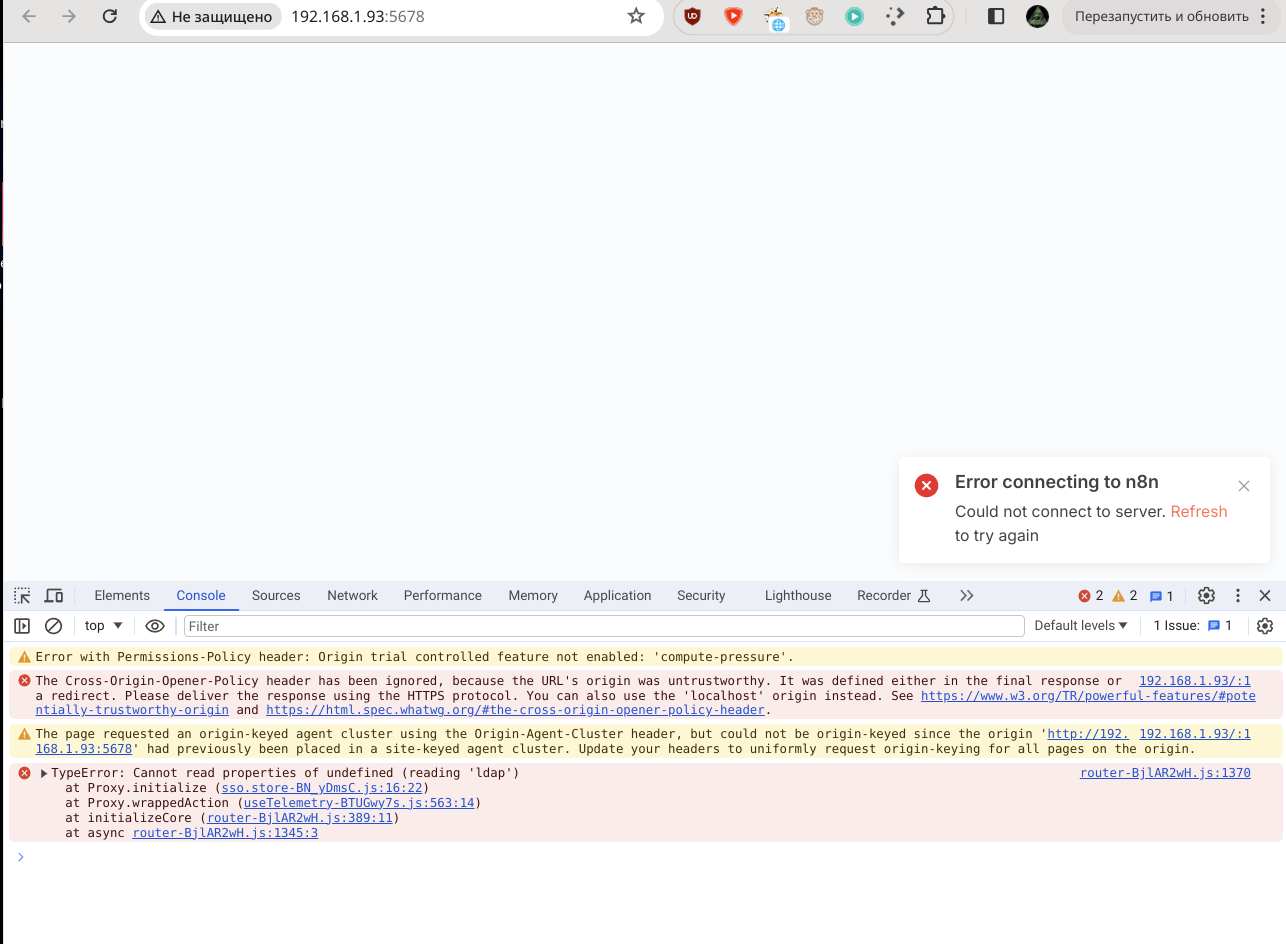
Task: Click the blue issues count badge in tab bar
Action: (1161, 596)
